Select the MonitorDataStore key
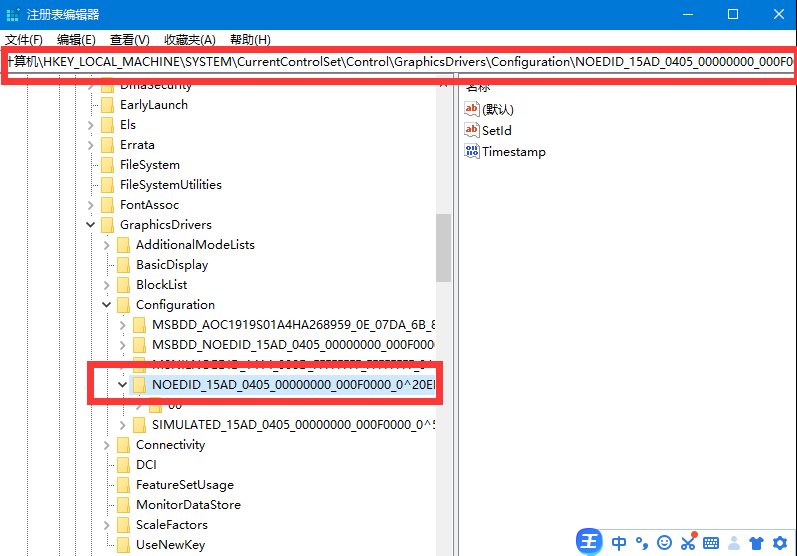The height and width of the screenshot is (556, 797). pos(187,505)
